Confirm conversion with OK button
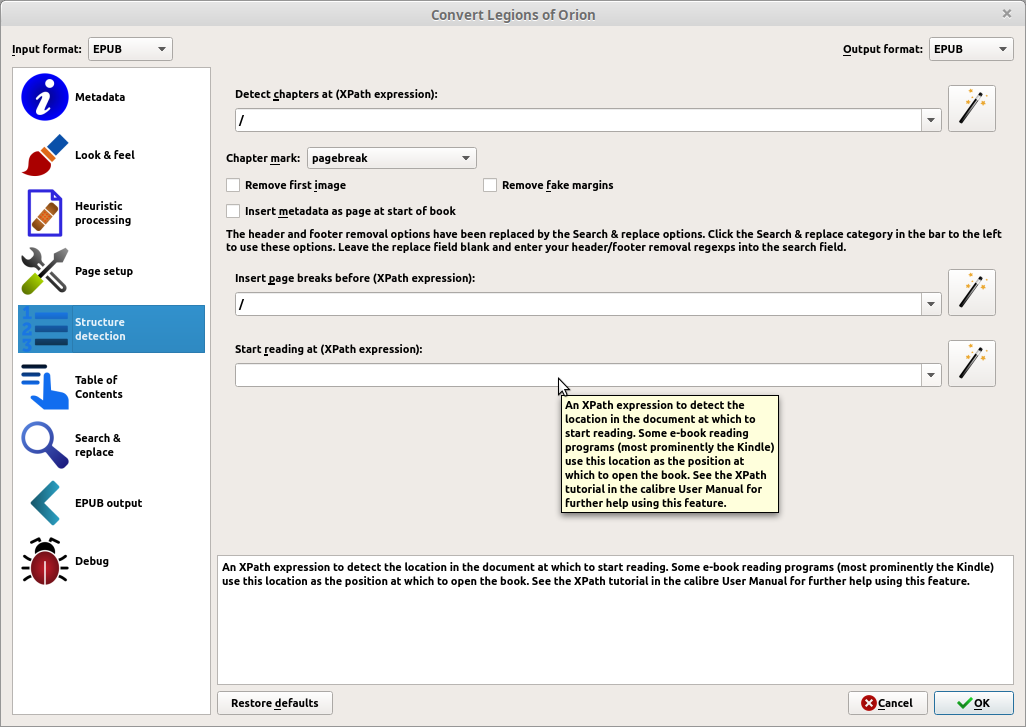Viewport: 1026px width, 727px height. [974, 703]
